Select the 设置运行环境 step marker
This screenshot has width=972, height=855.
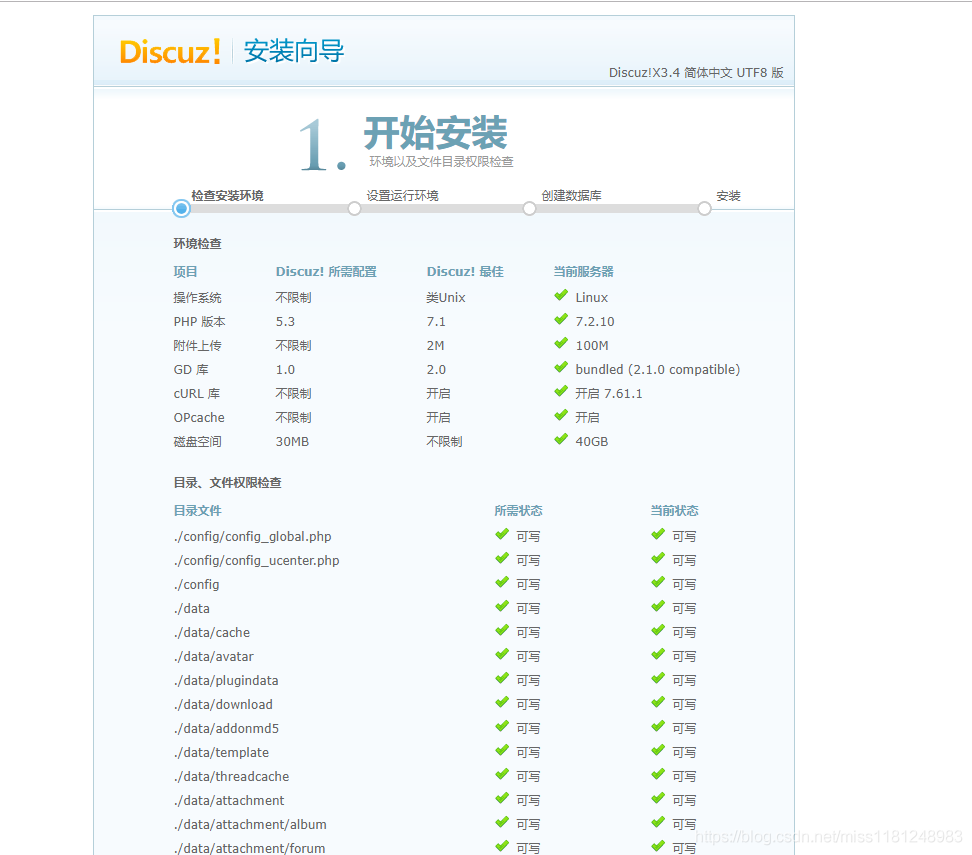click(x=354, y=208)
